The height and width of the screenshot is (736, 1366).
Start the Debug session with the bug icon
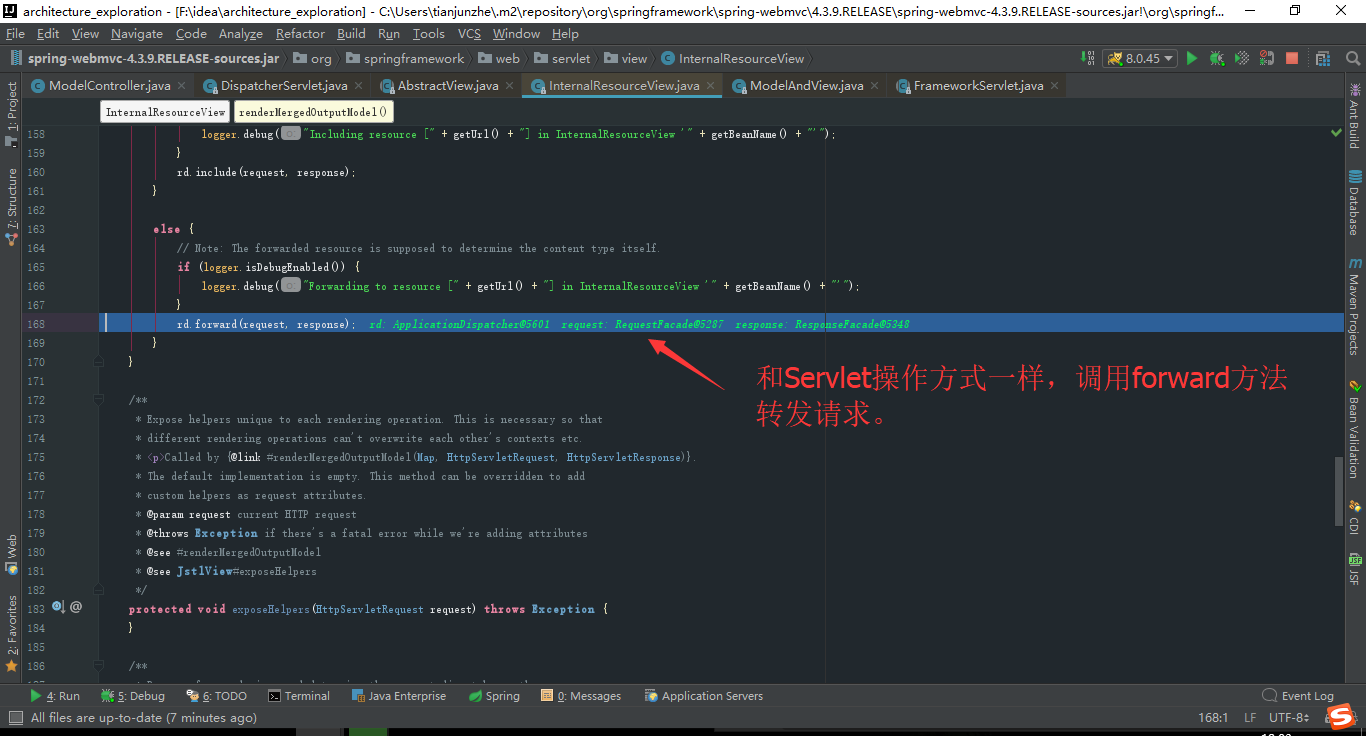(x=1216, y=59)
